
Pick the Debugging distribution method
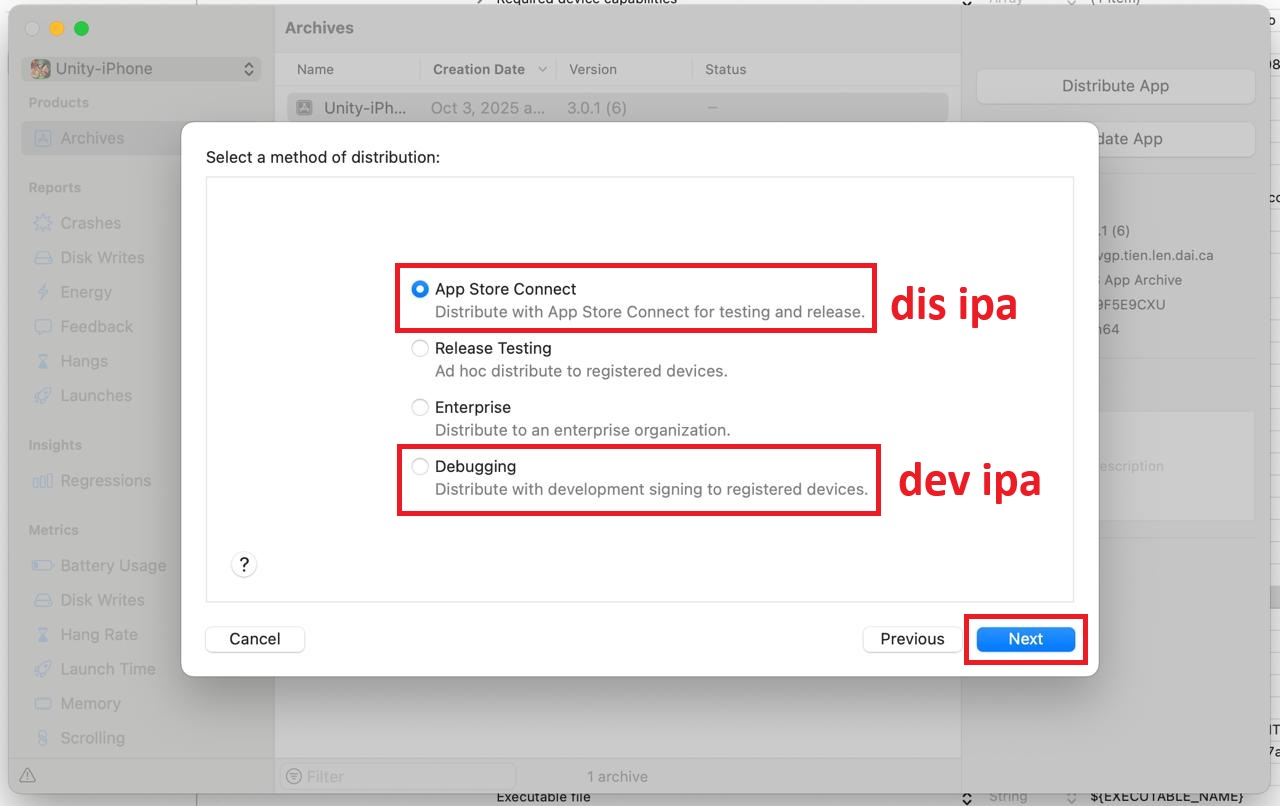420,467
